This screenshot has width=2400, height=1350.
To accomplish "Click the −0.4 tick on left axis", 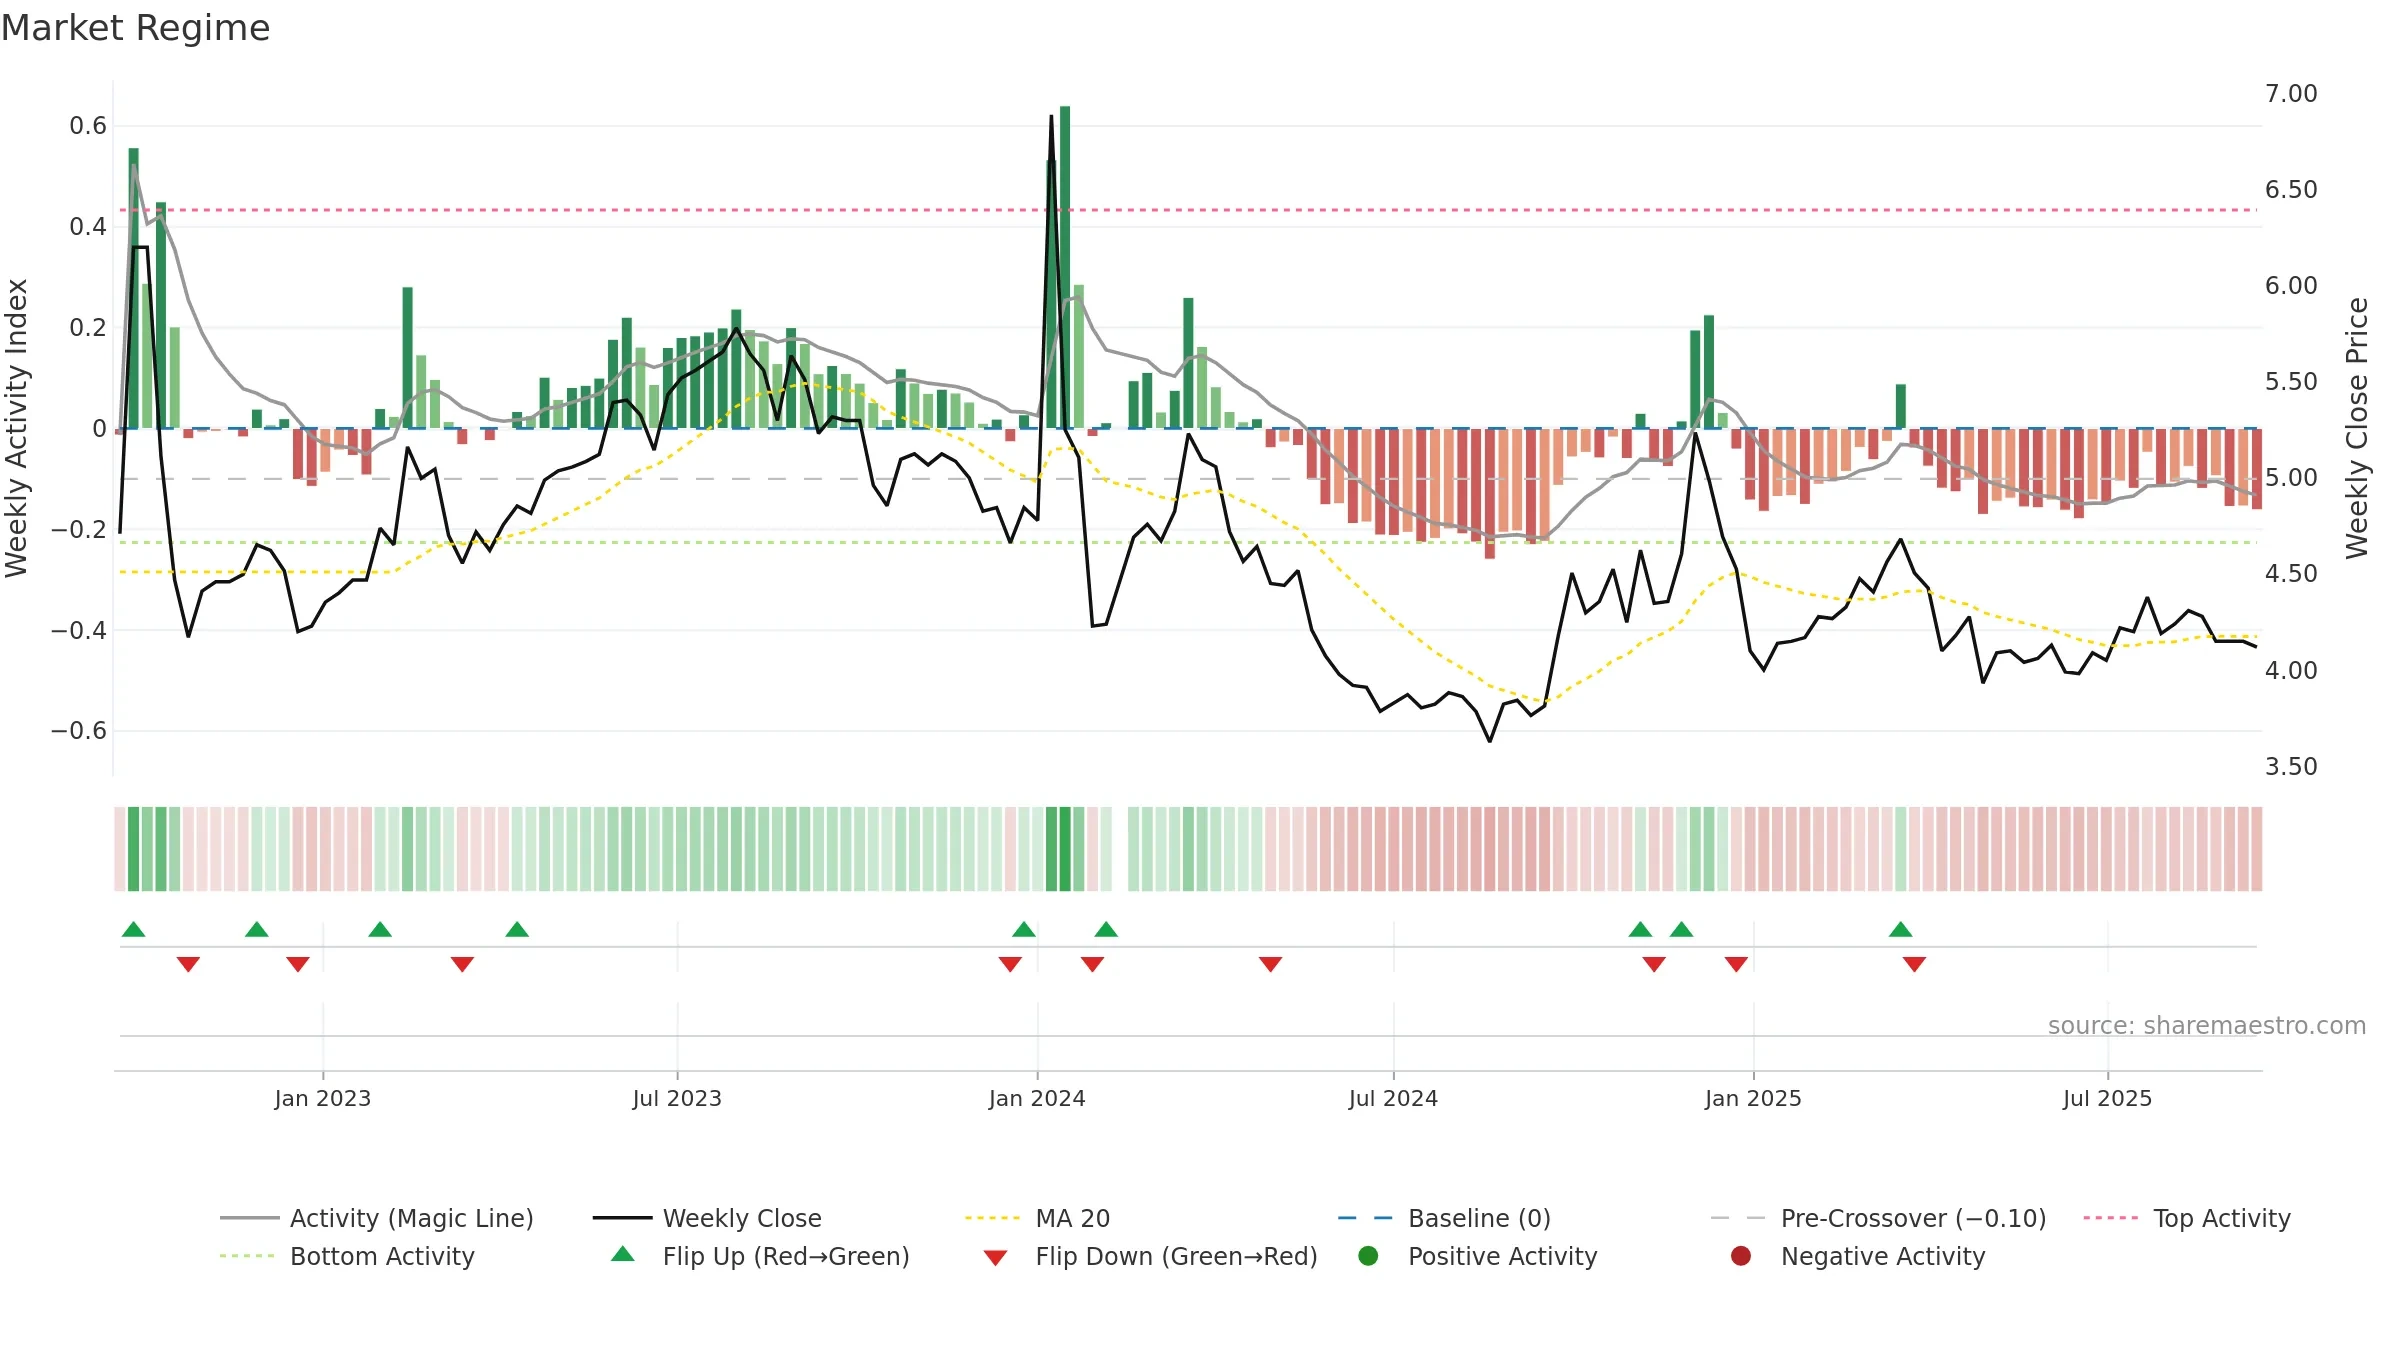I will (79, 630).
